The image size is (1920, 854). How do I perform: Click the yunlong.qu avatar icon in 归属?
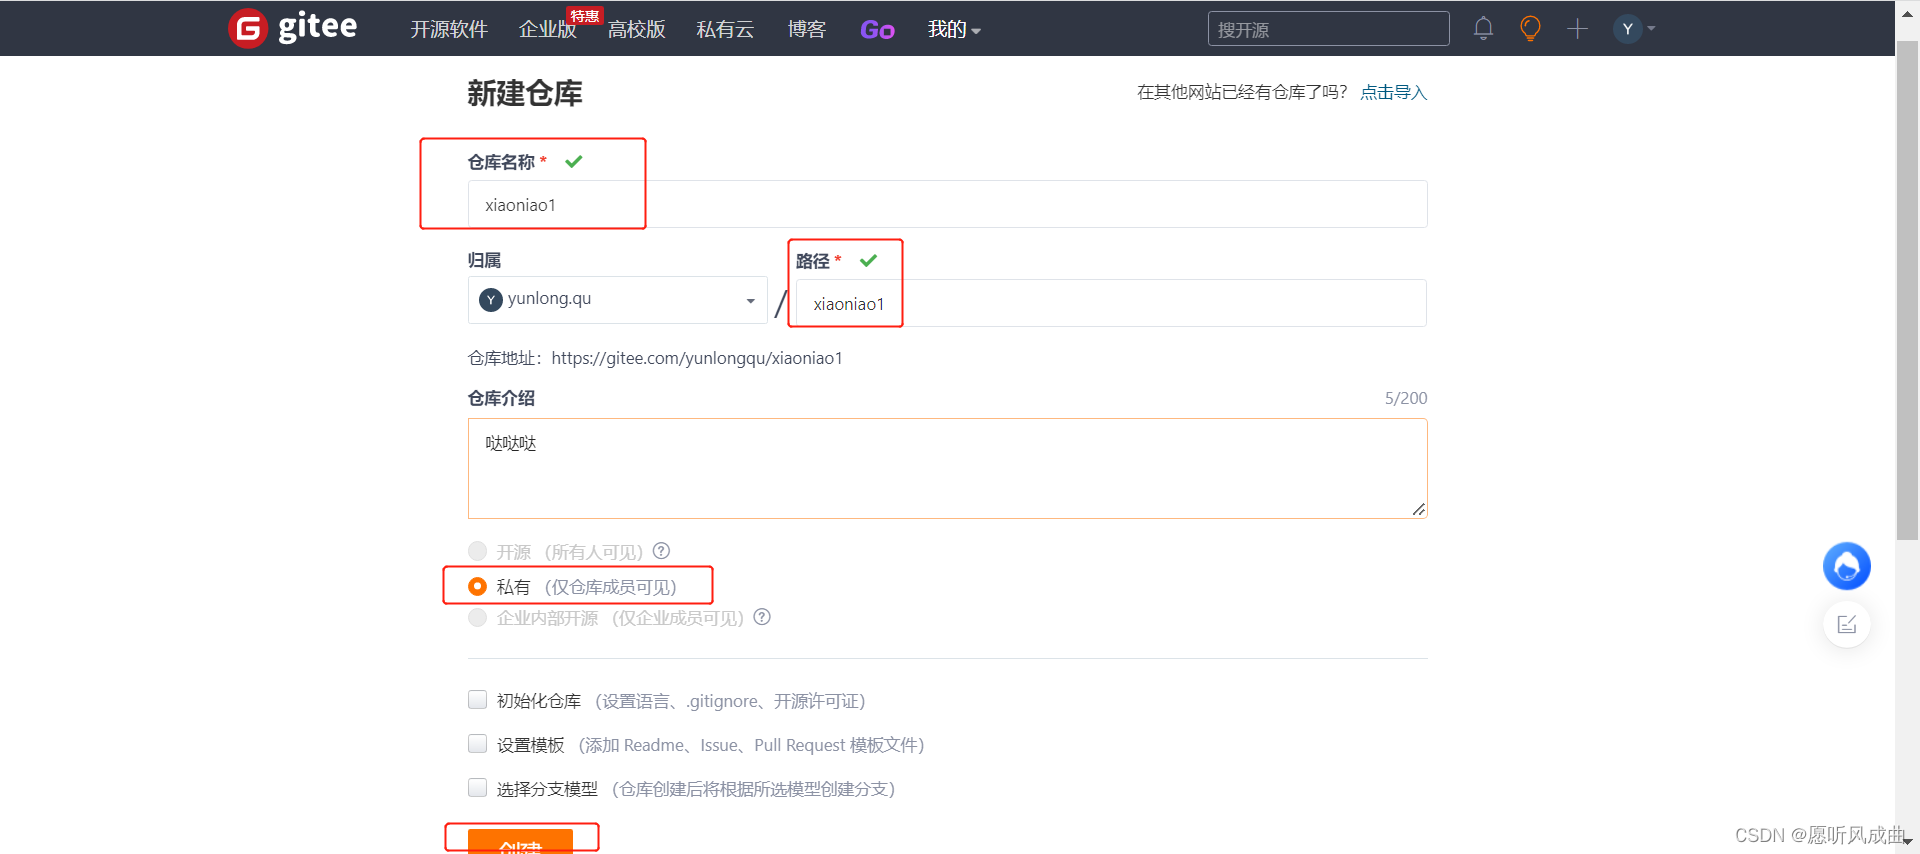click(490, 299)
